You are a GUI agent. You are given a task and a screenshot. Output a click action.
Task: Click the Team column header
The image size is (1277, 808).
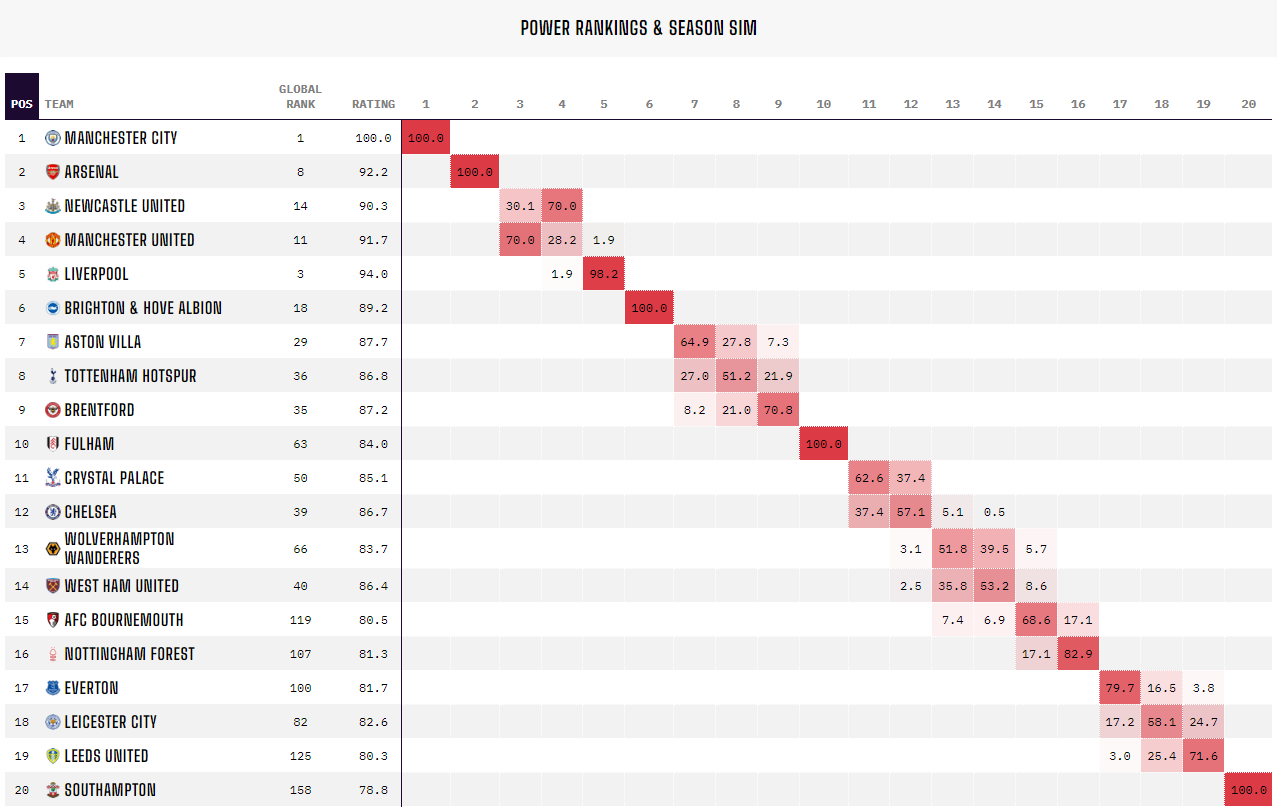point(59,104)
